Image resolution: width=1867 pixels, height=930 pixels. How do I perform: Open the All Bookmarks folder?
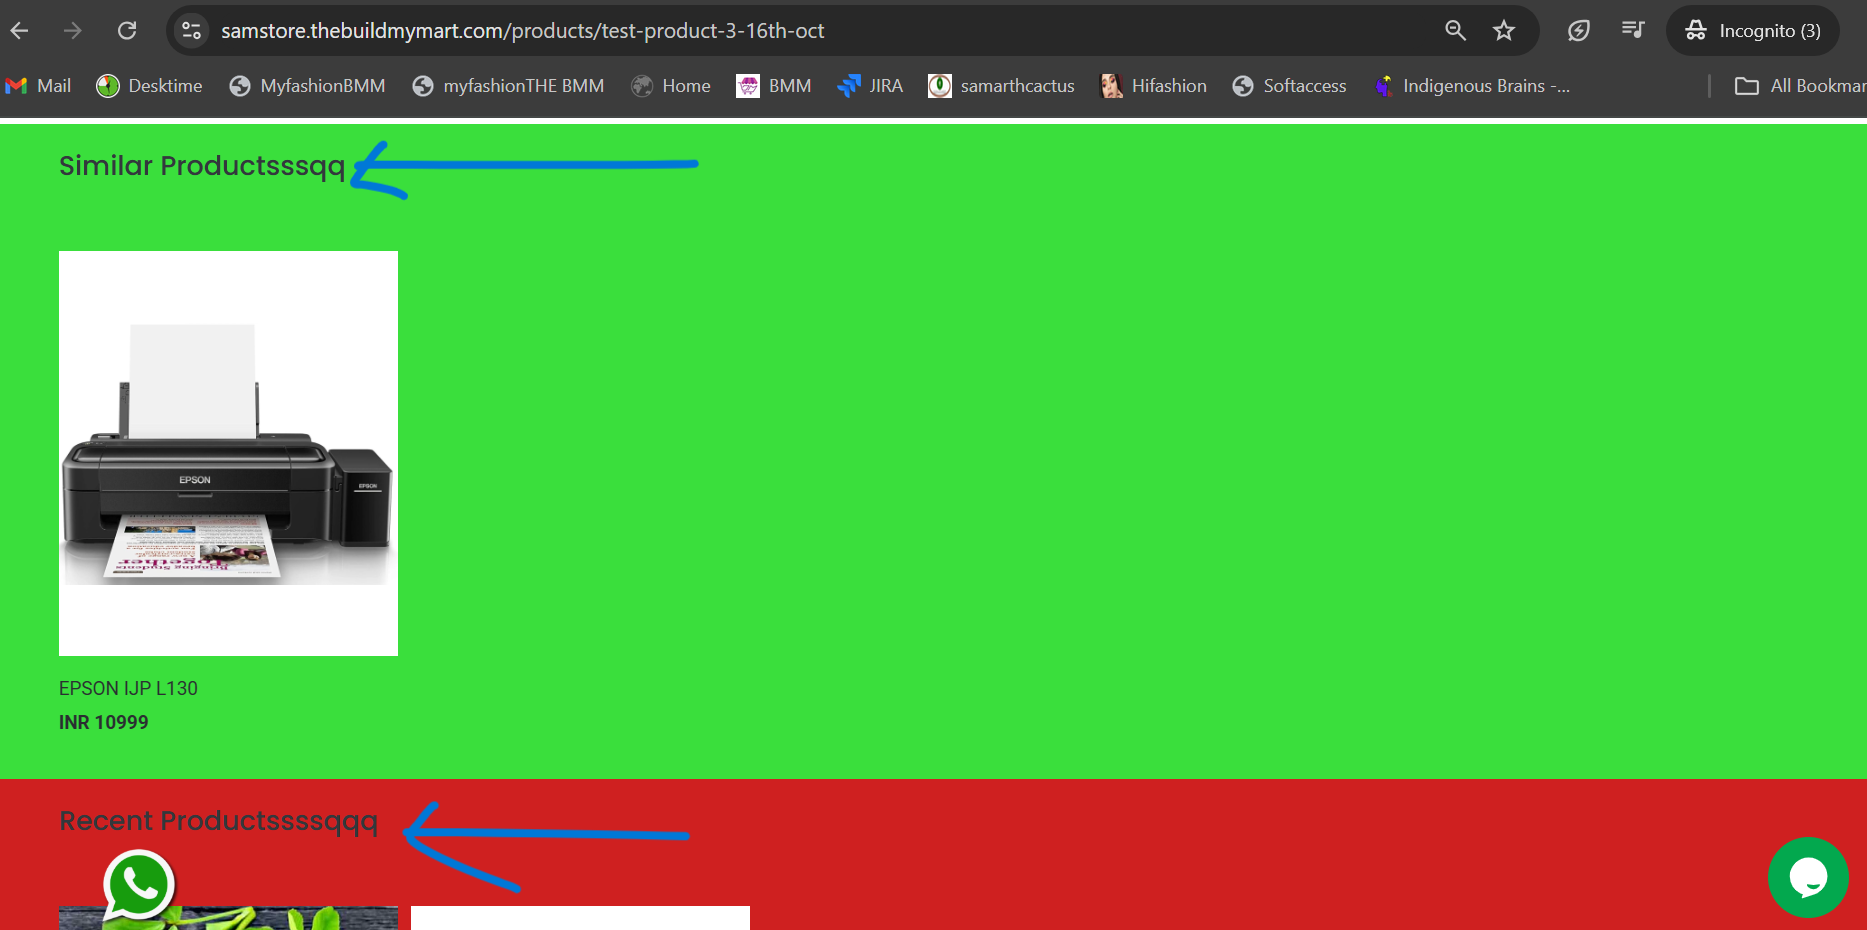coord(1800,86)
